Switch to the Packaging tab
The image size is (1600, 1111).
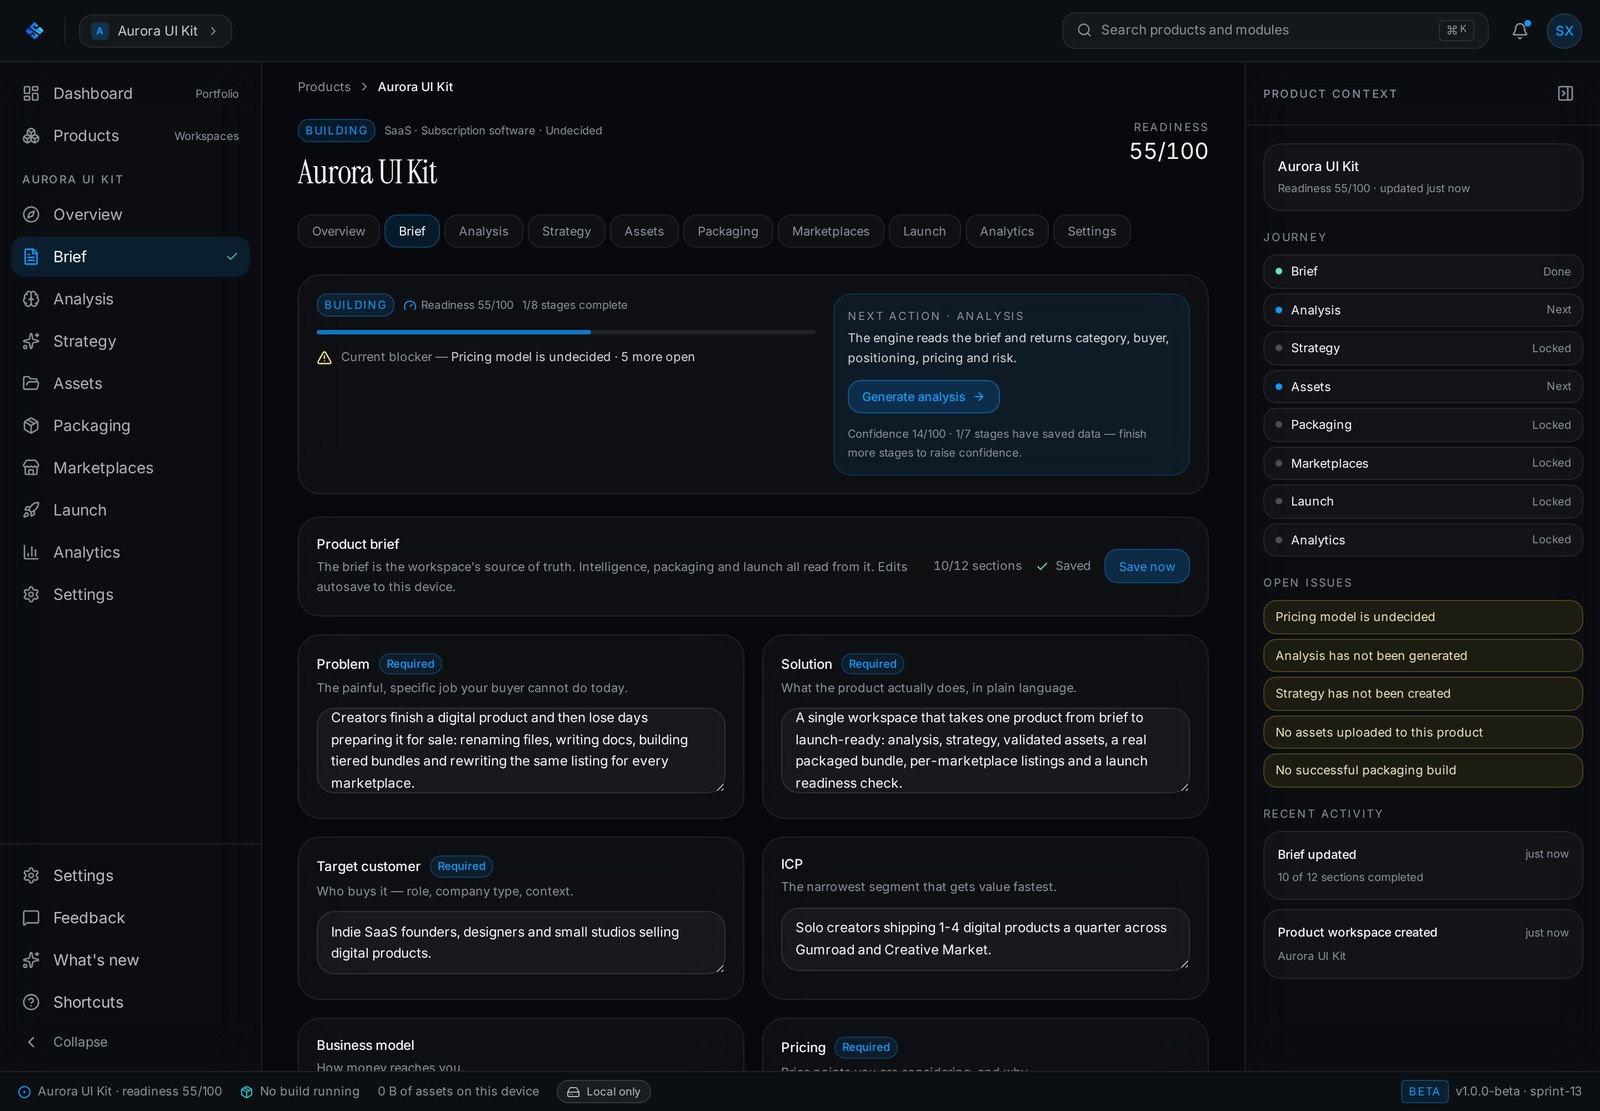(x=728, y=231)
